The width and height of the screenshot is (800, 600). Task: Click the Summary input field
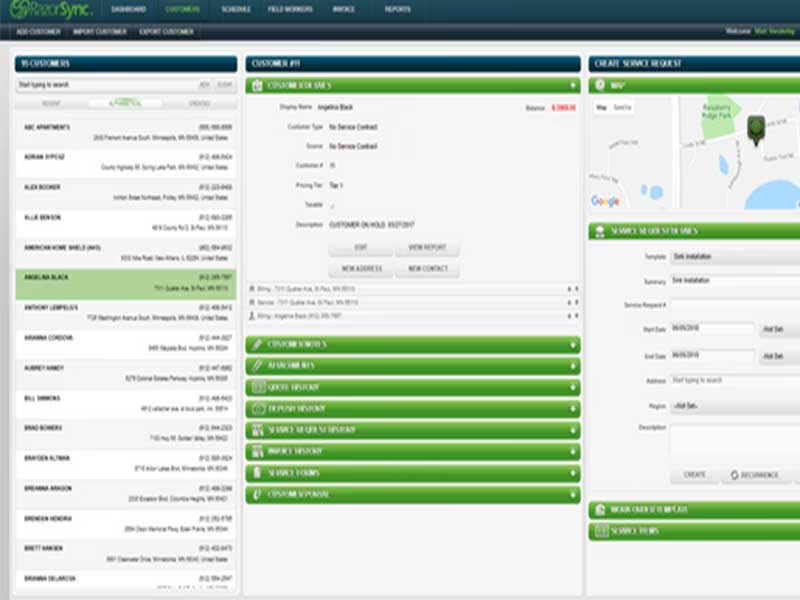coord(735,281)
